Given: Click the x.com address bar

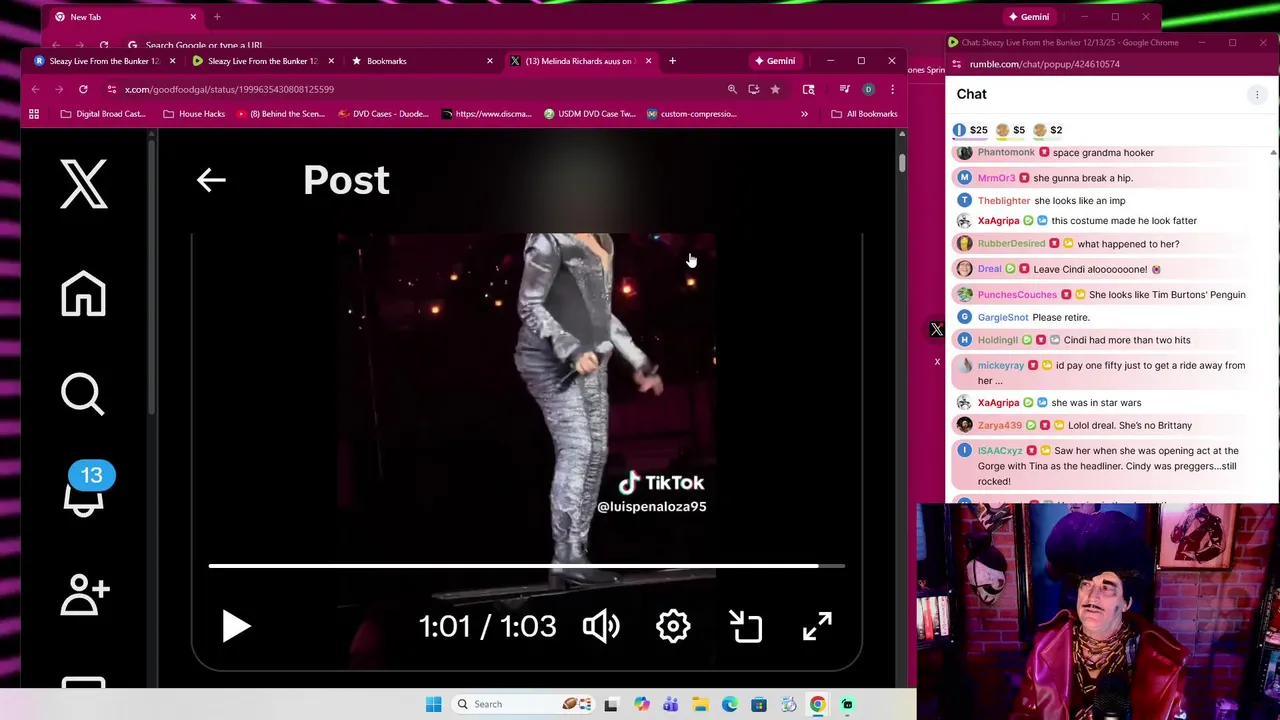Looking at the screenshot, I should click(420, 89).
